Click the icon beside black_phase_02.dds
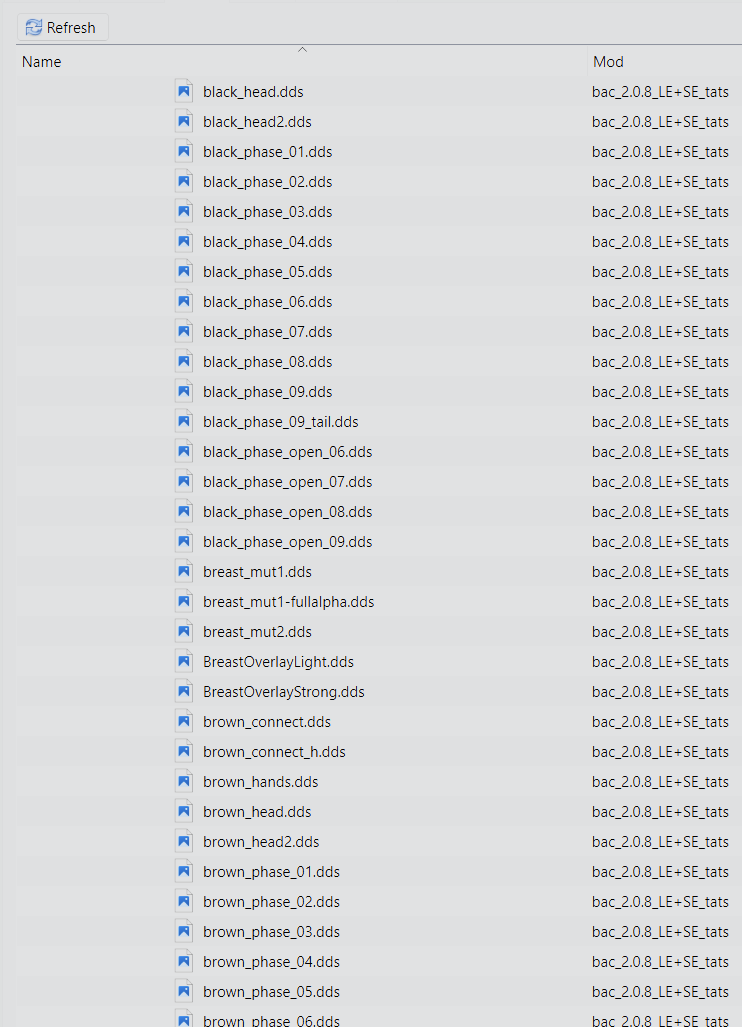 pos(184,181)
